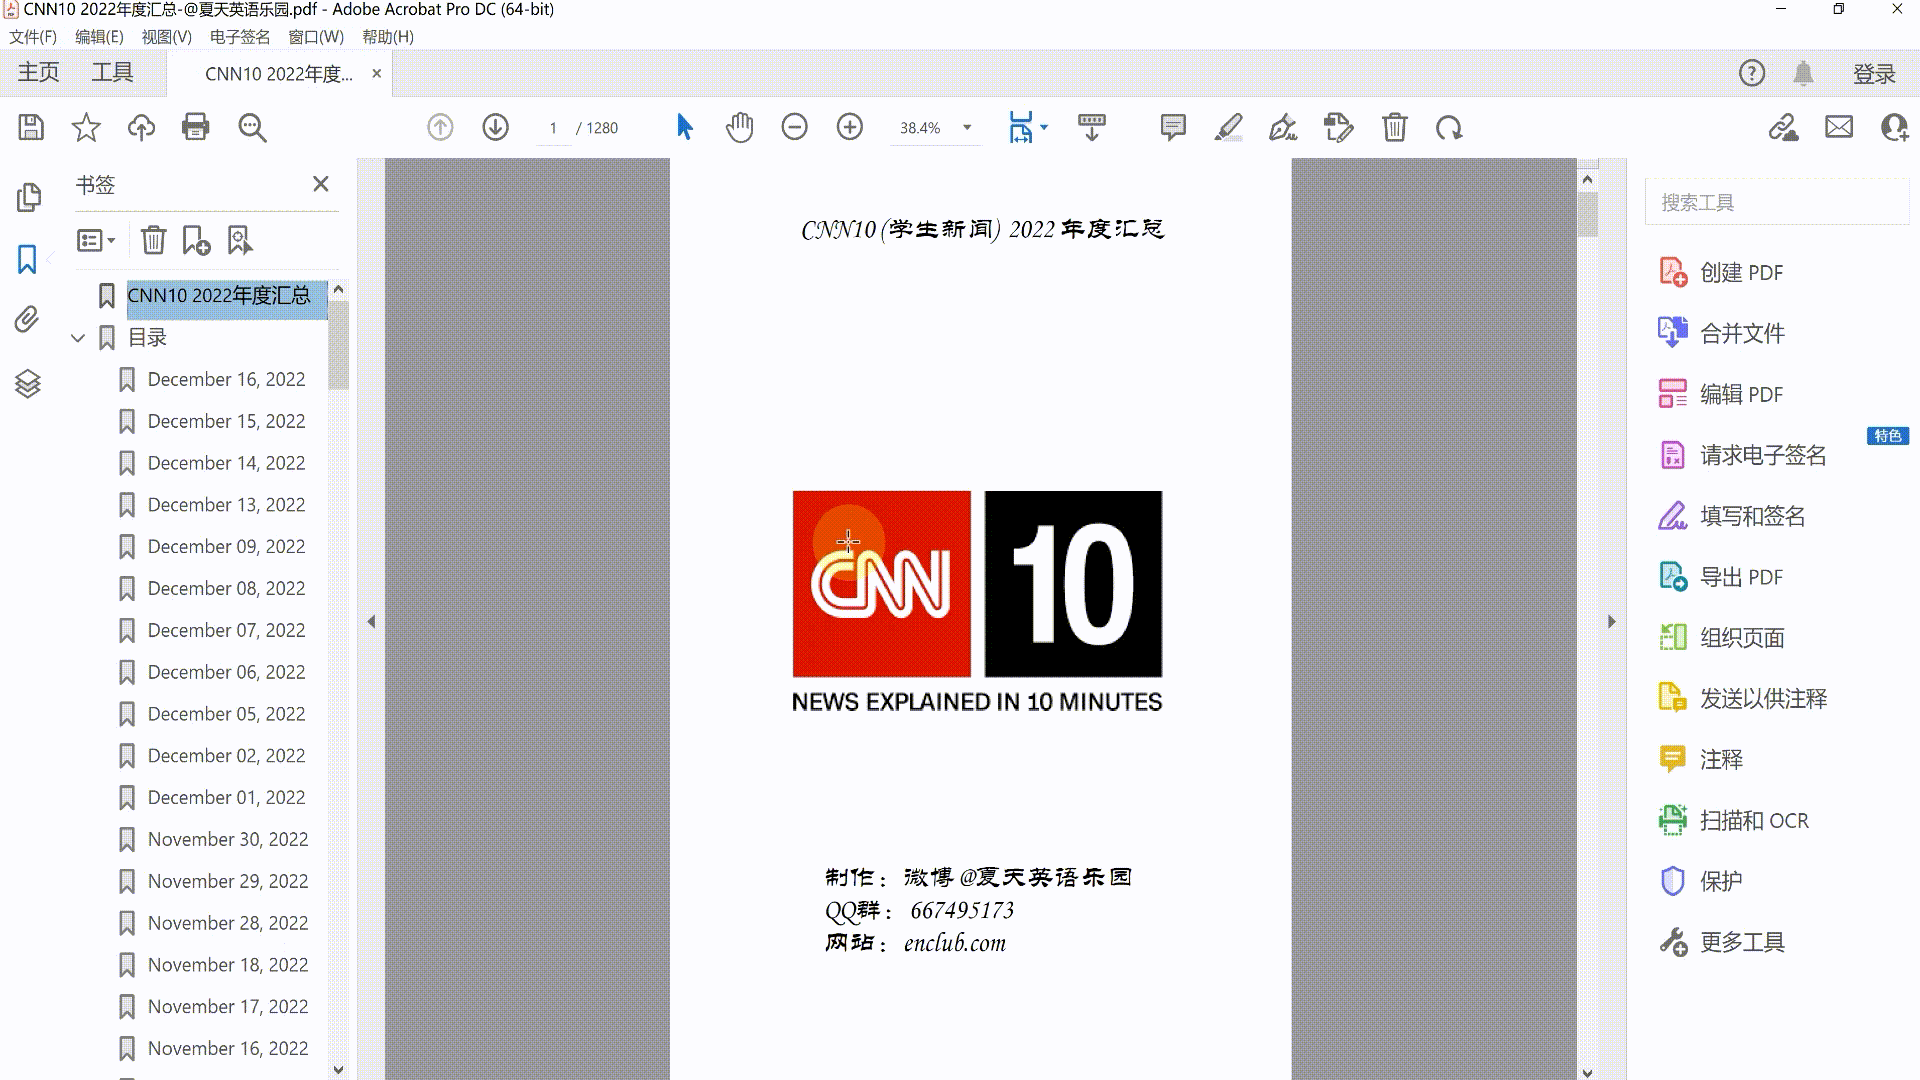Open 帮助(H) menu

coord(388,37)
